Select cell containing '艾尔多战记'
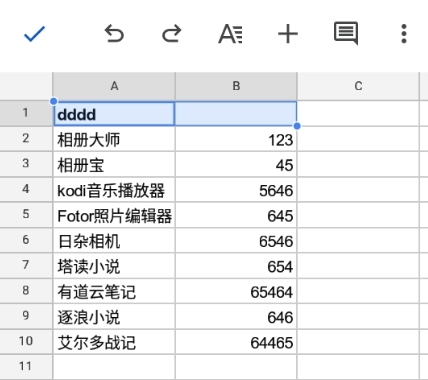 click(114, 341)
